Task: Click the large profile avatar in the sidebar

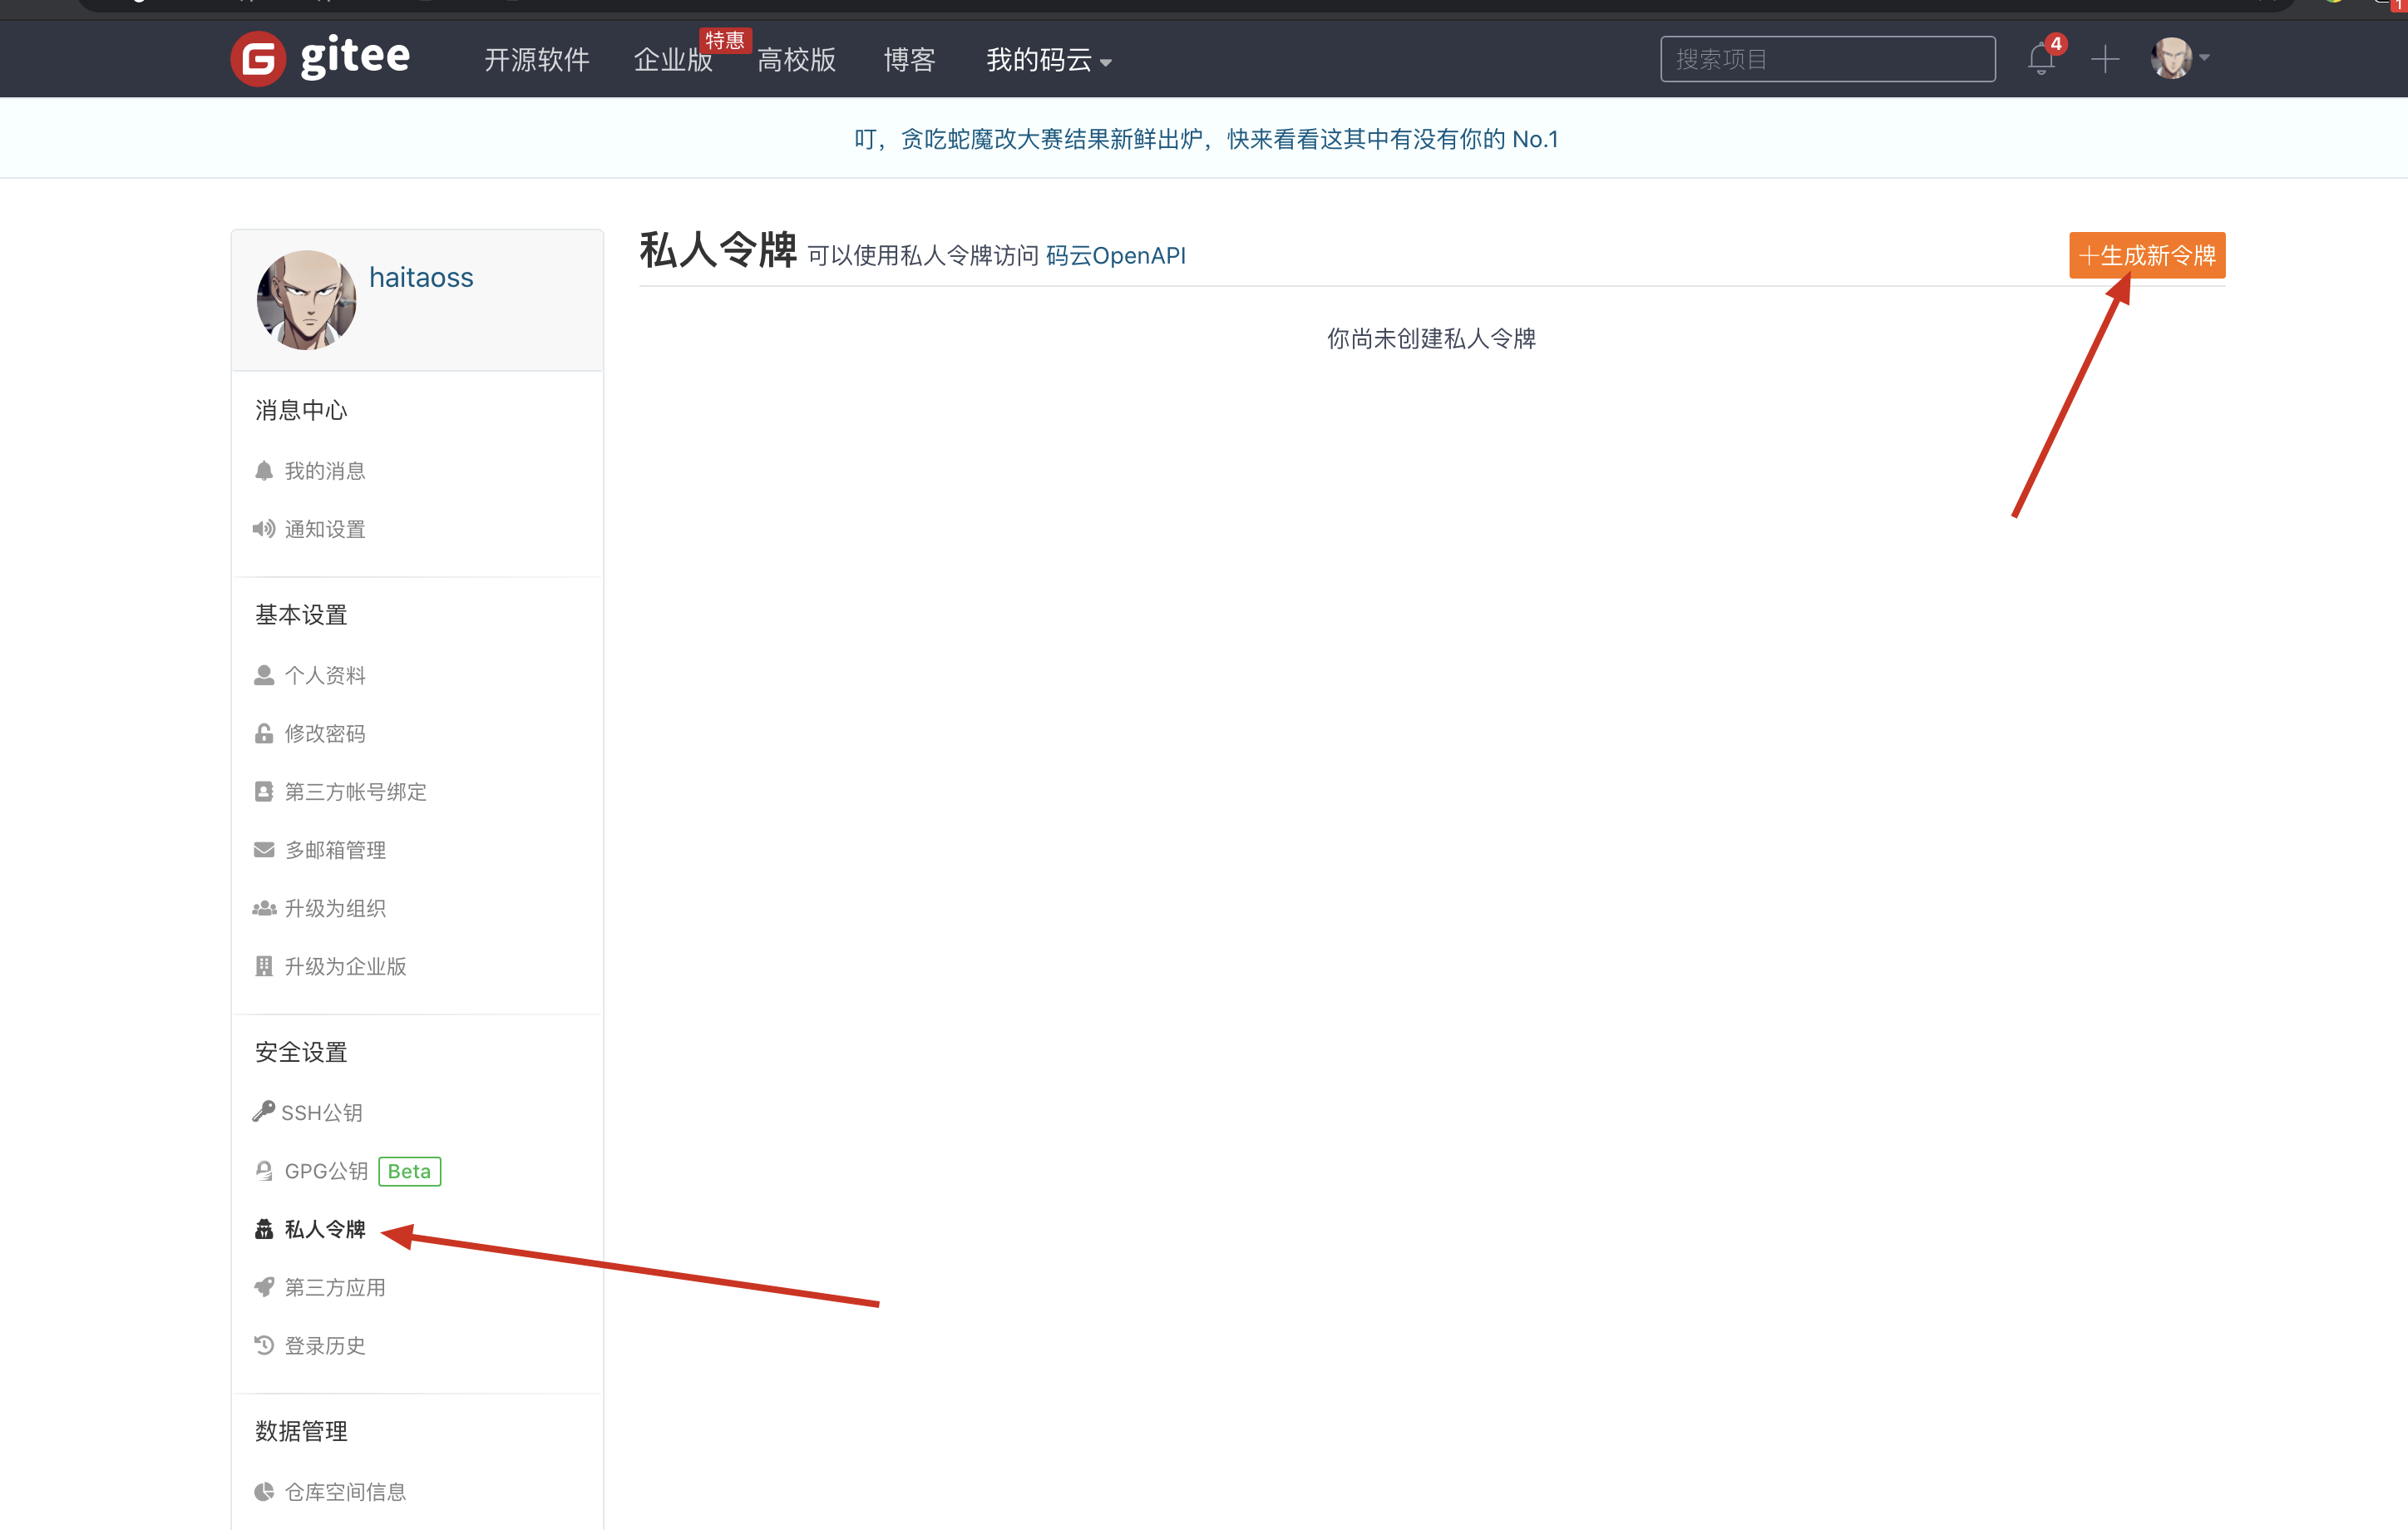Action: tap(306, 299)
